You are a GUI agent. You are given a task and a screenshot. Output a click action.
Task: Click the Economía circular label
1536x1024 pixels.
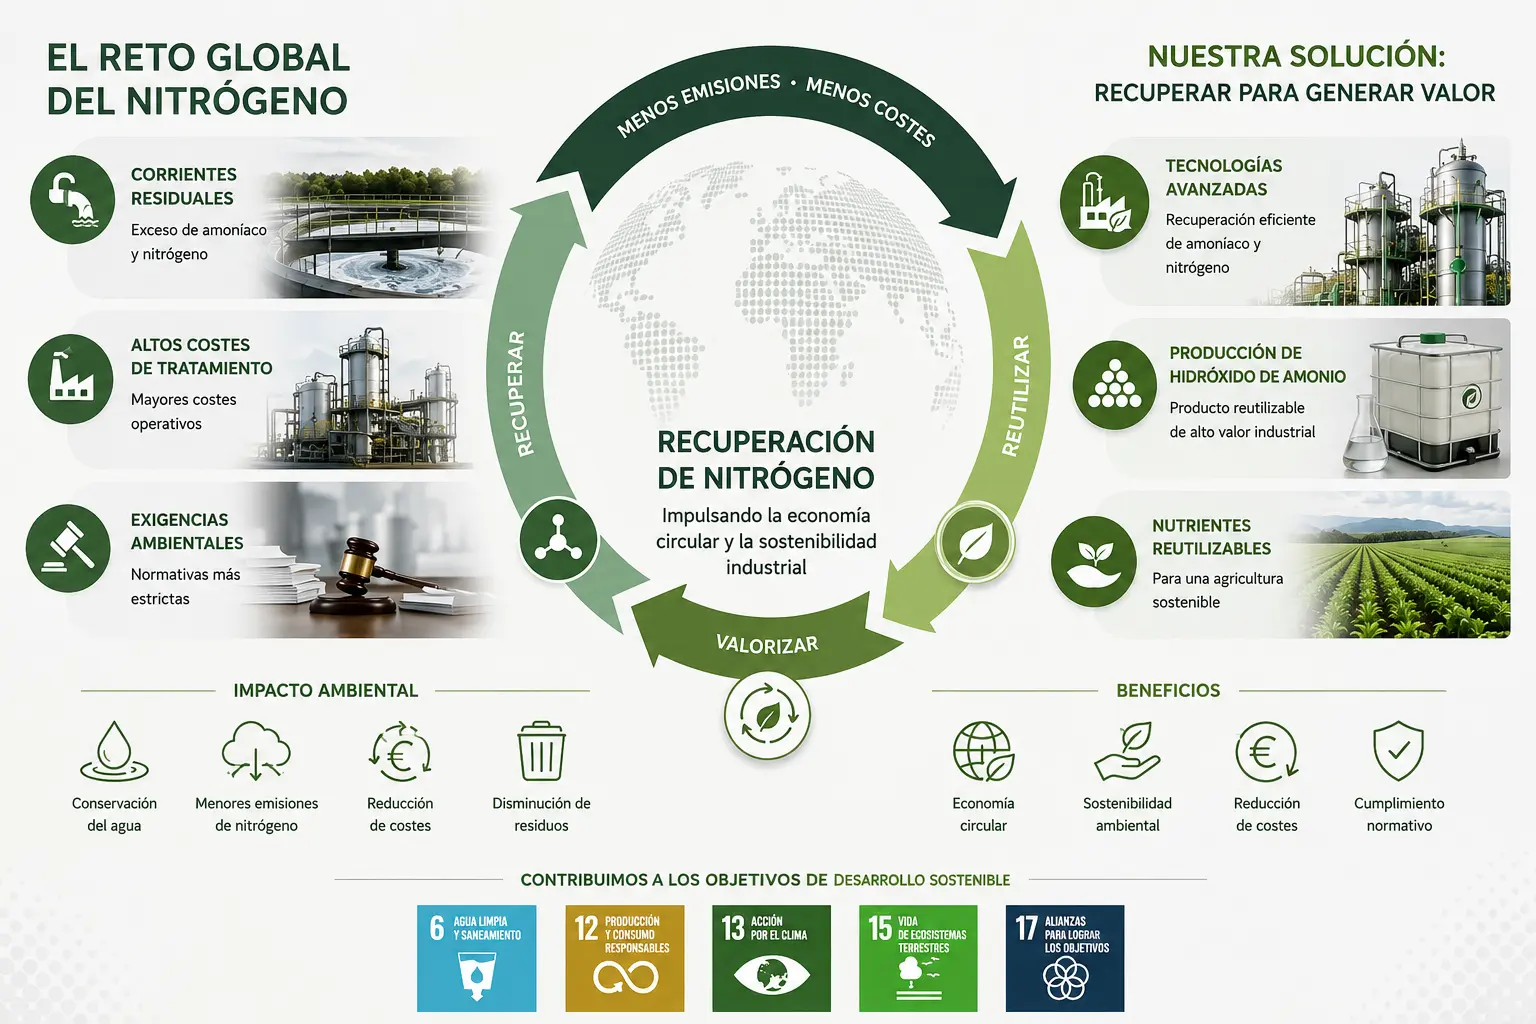point(983,814)
